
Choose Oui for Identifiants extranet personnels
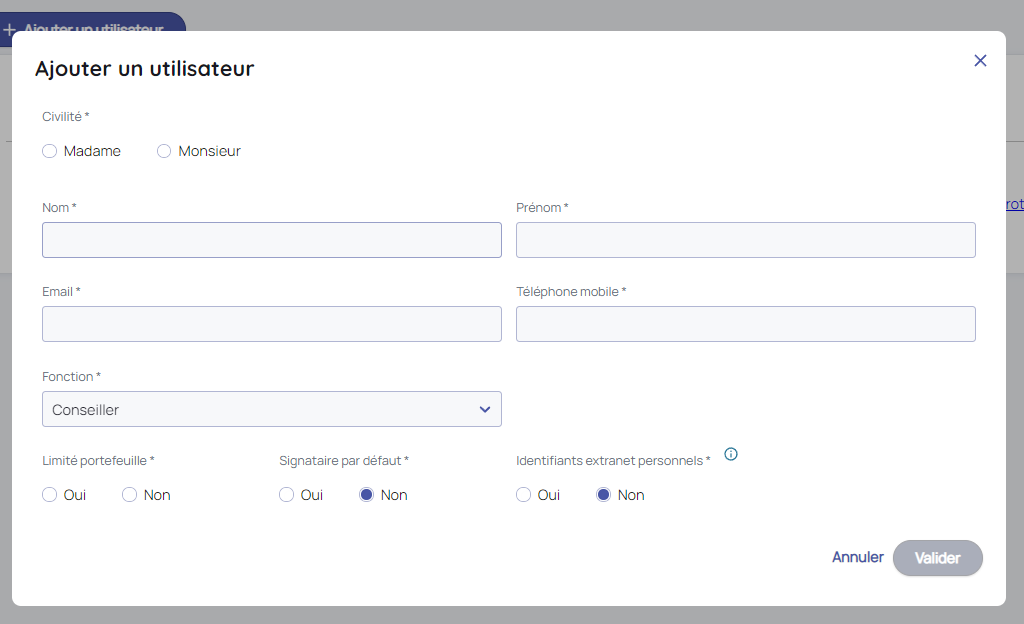point(524,495)
